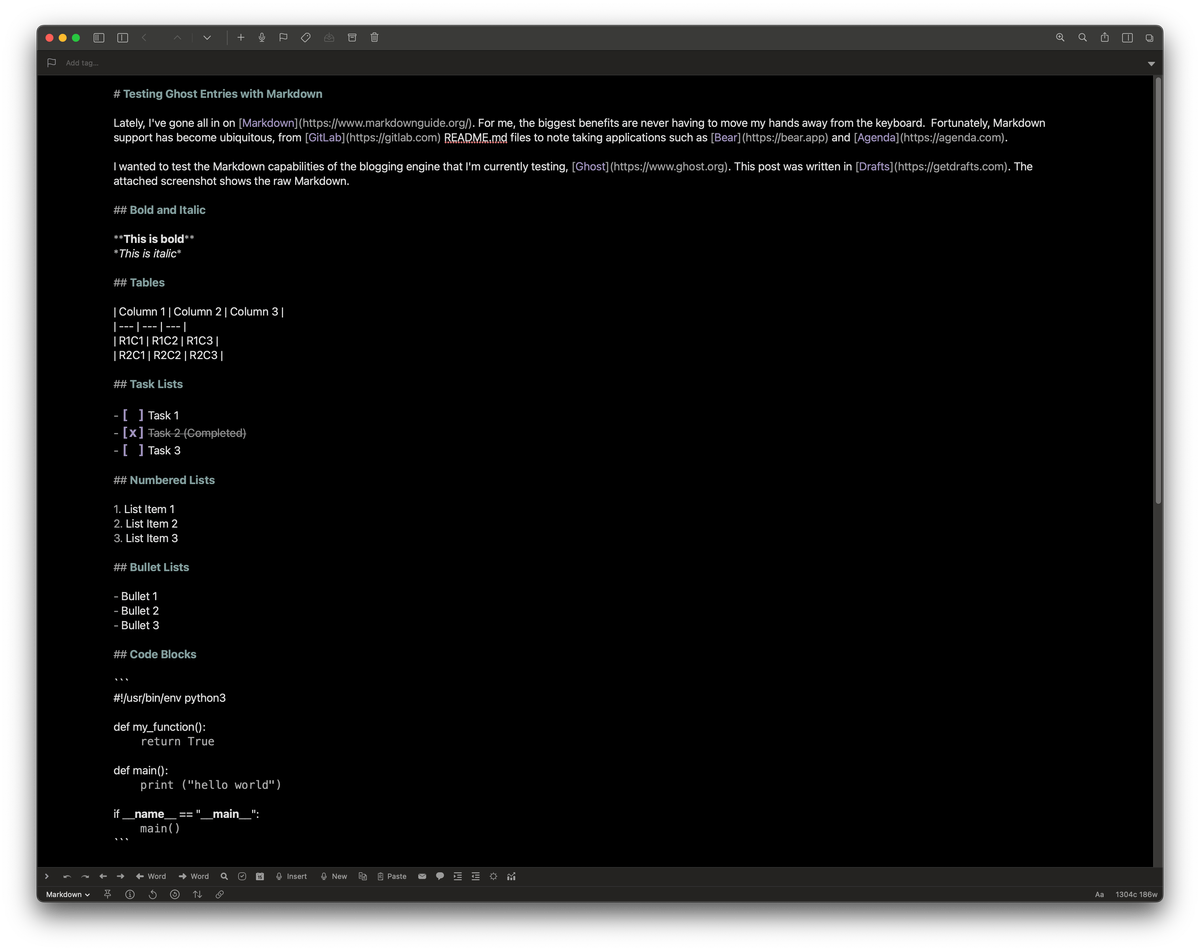Expand the tag suggestions with the arrow

tap(1150, 62)
